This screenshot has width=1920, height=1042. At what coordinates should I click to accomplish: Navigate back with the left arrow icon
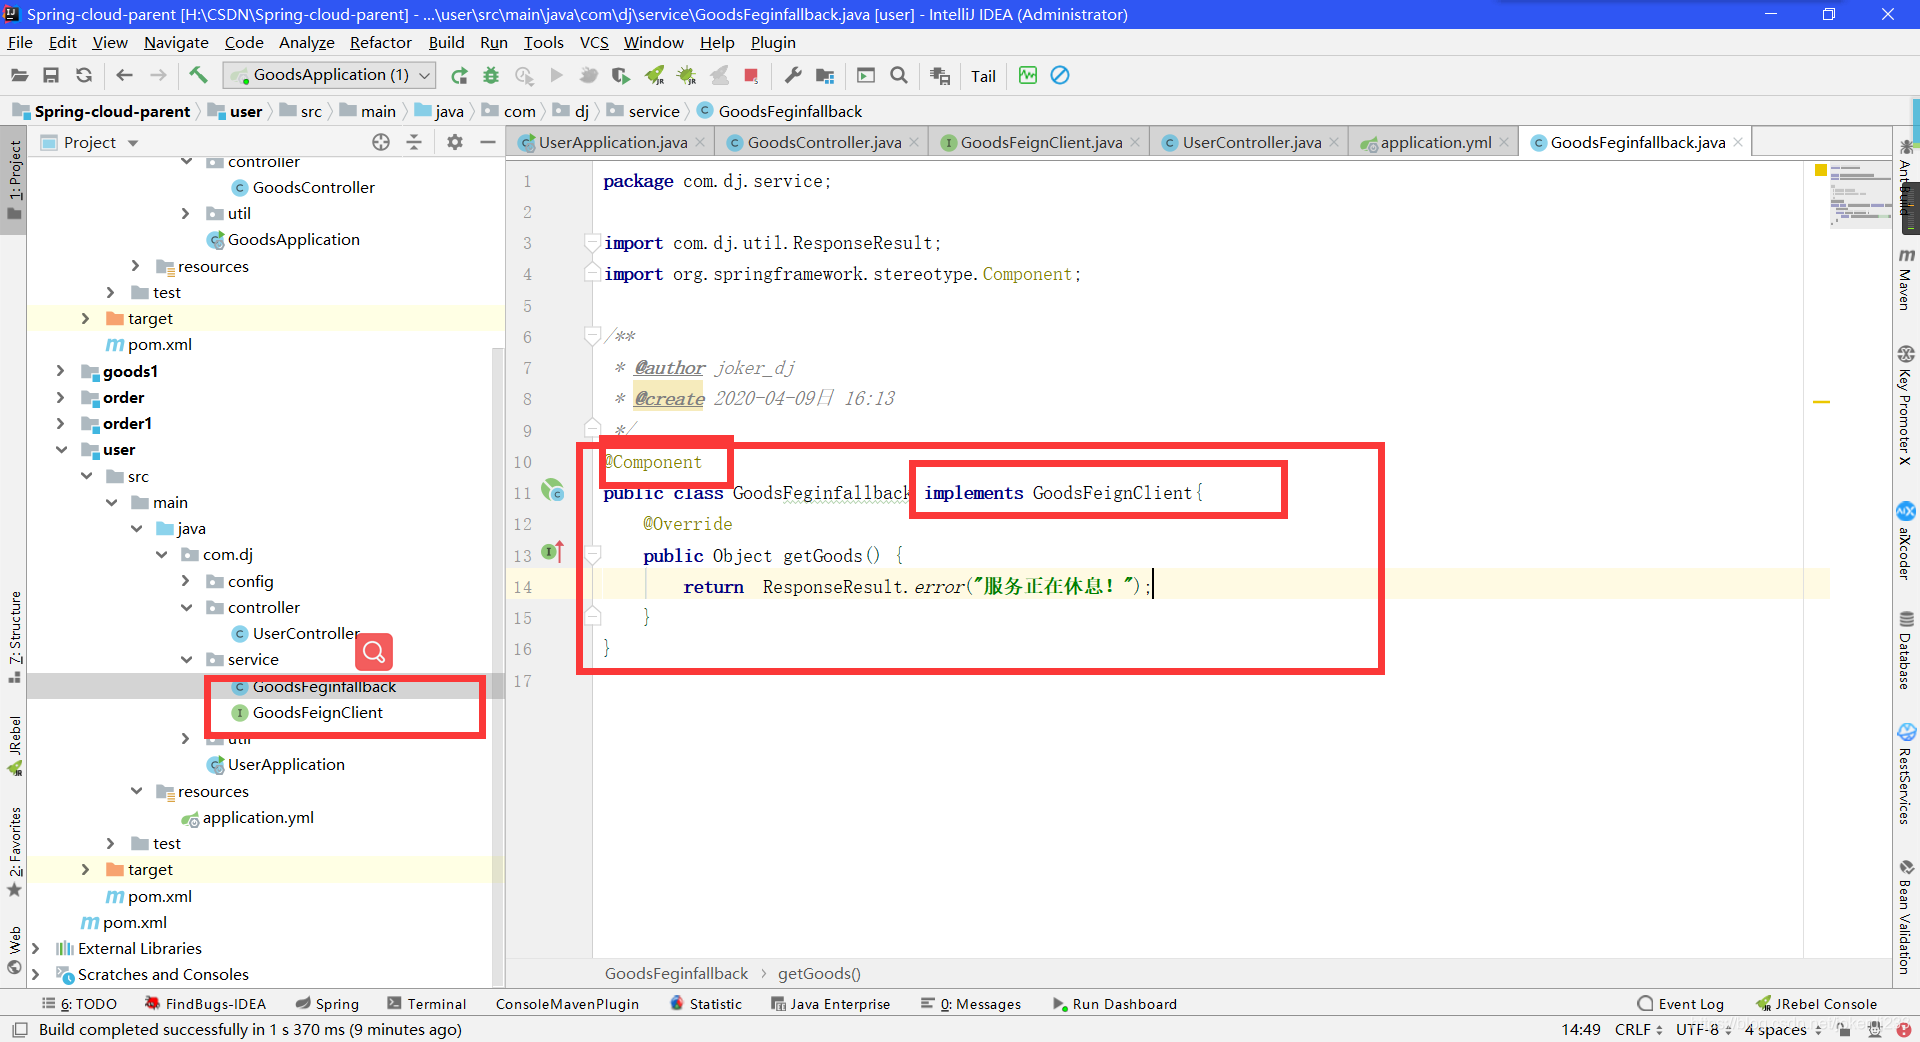click(x=124, y=75)
